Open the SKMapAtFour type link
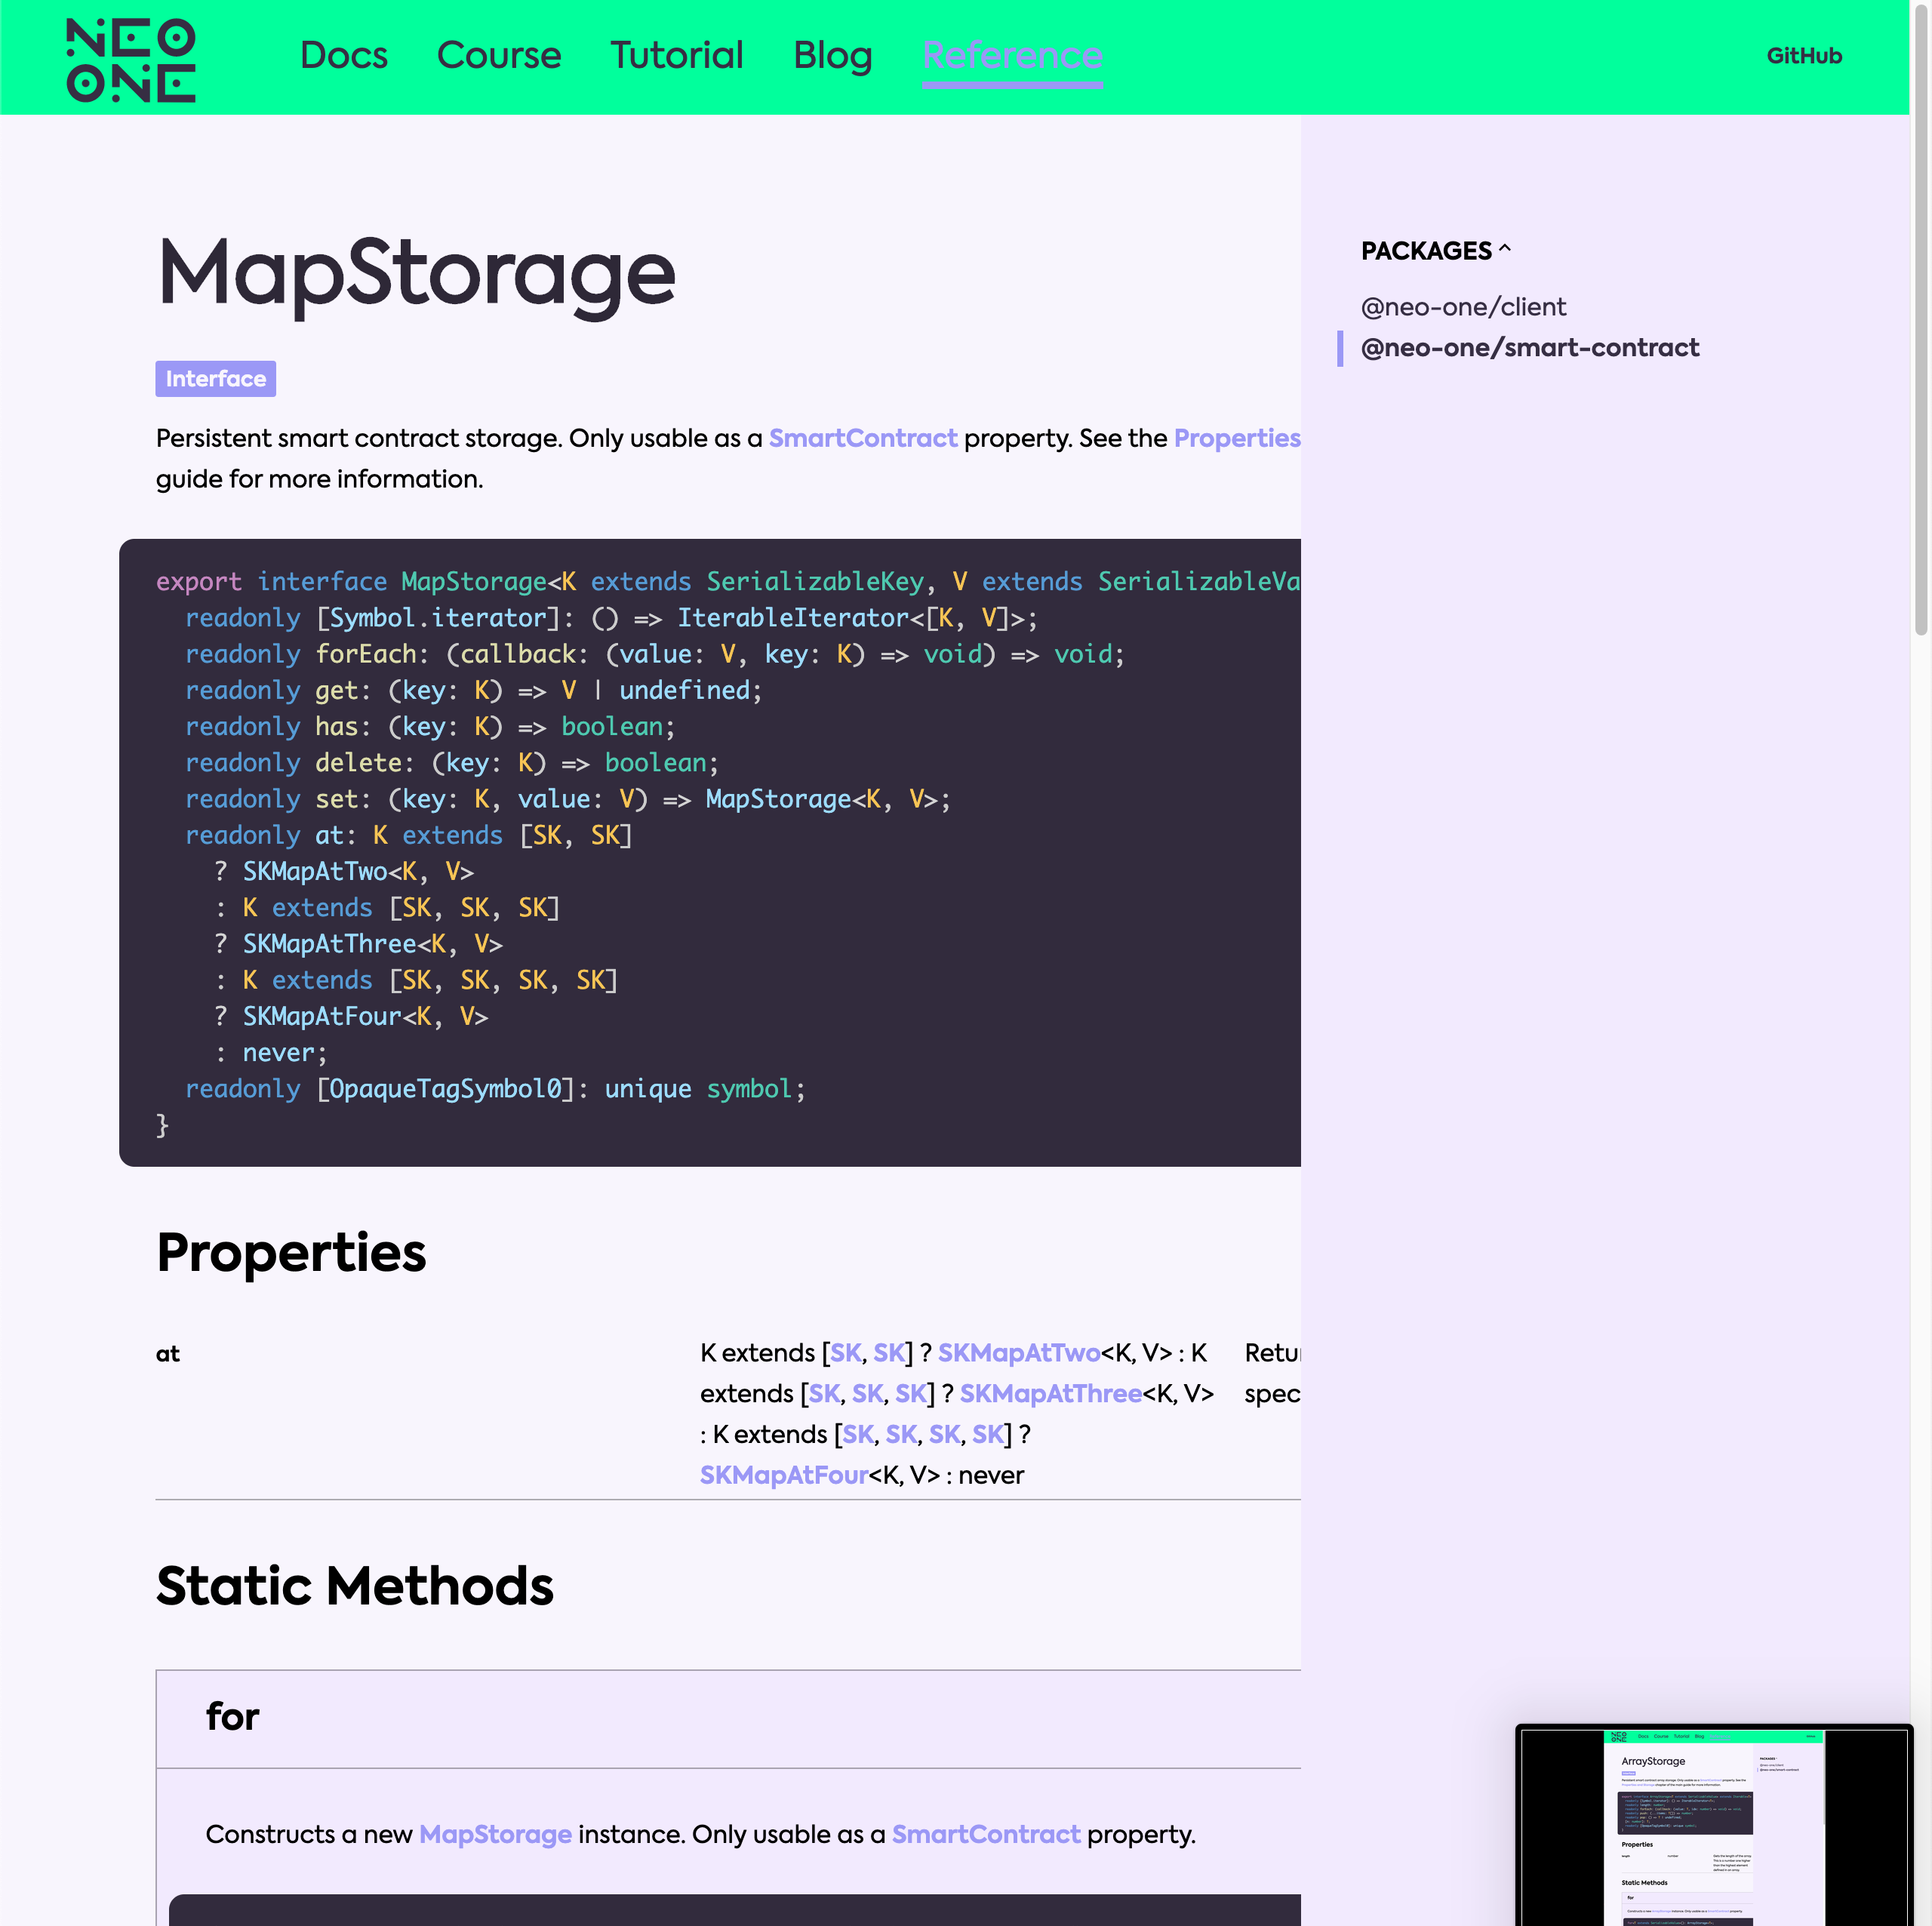1932x1926 pixels. (784, 1475)
